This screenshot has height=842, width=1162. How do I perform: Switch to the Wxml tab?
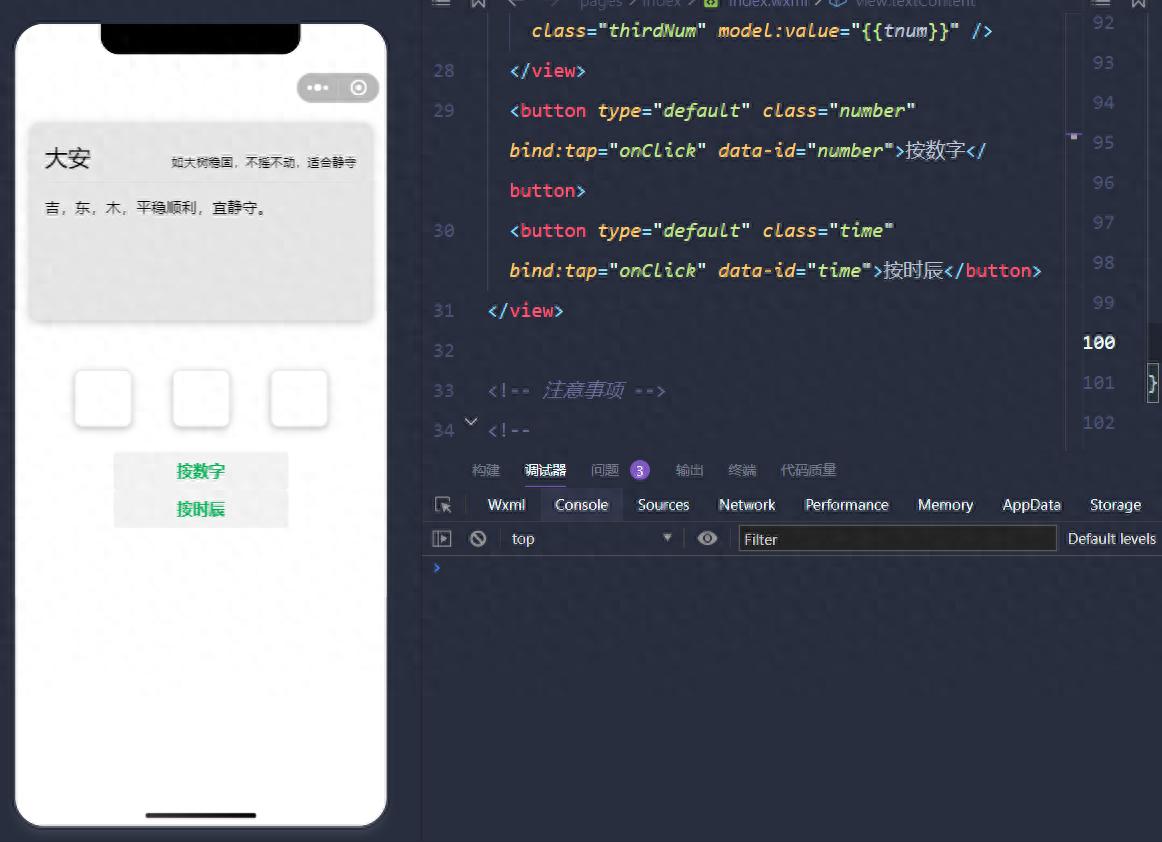[x=506, y=505]
